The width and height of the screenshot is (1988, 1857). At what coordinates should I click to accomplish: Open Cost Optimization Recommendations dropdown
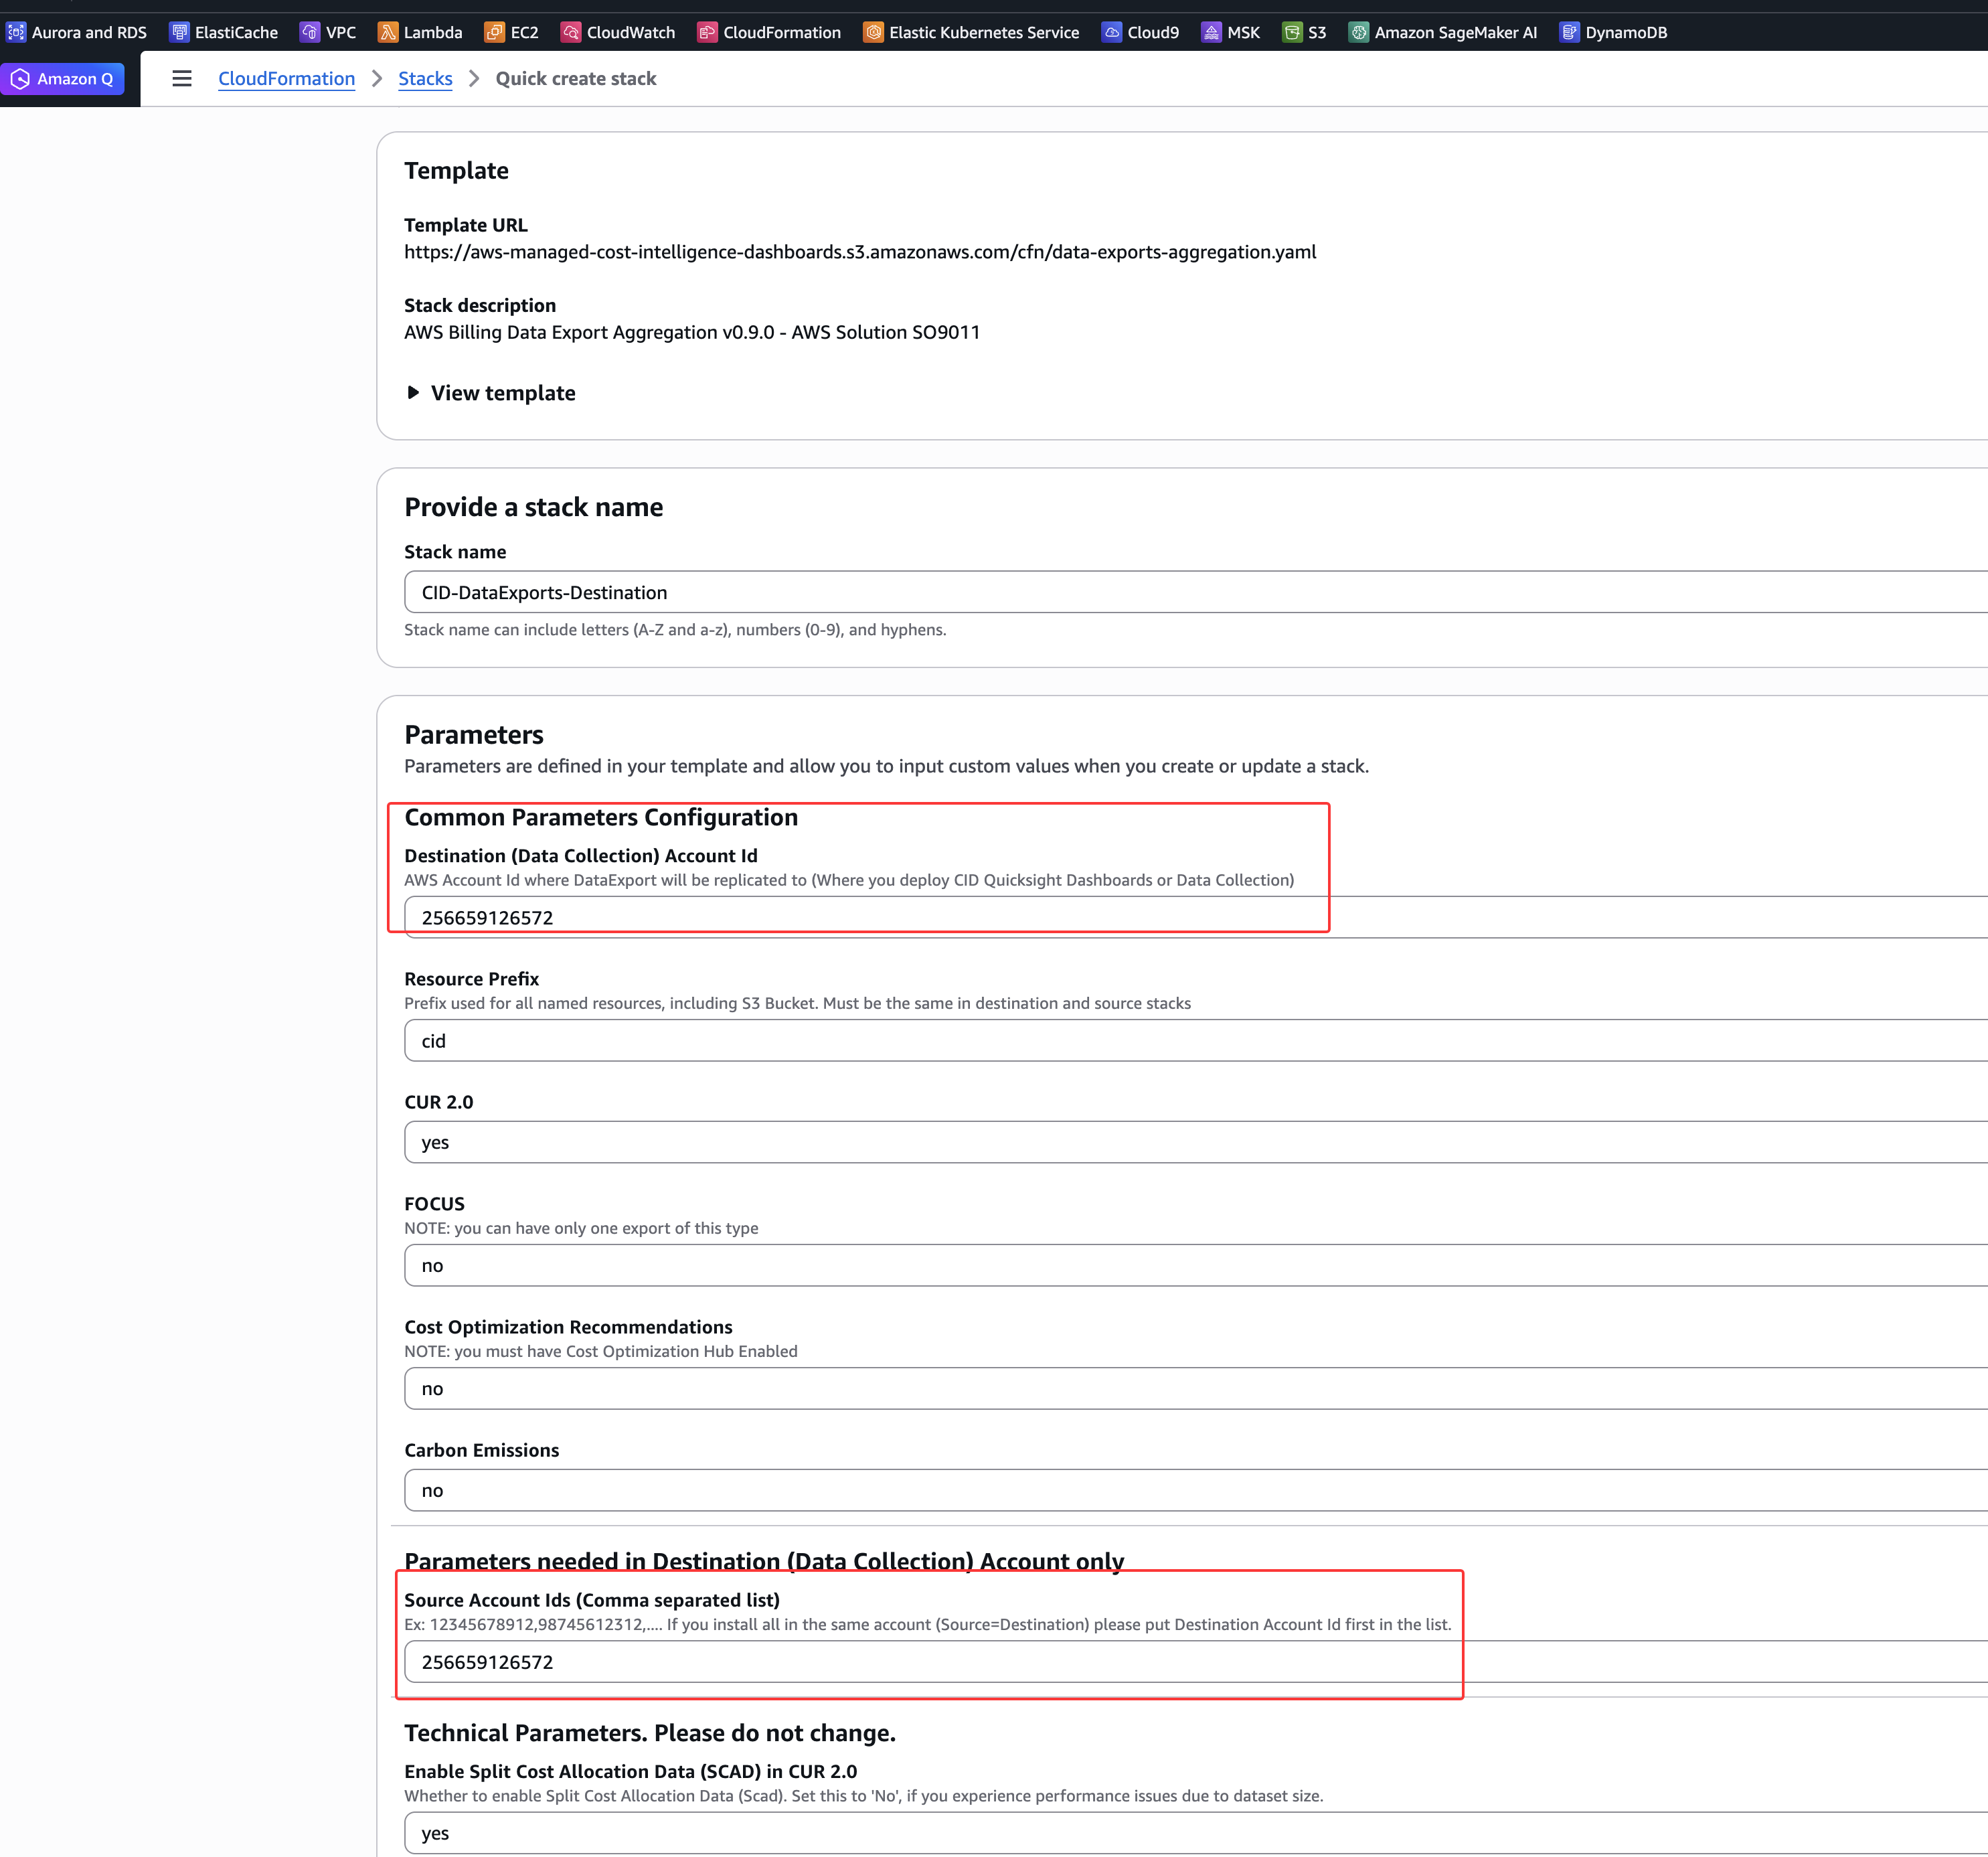pyautogui.click(x=1190, y=1388)
